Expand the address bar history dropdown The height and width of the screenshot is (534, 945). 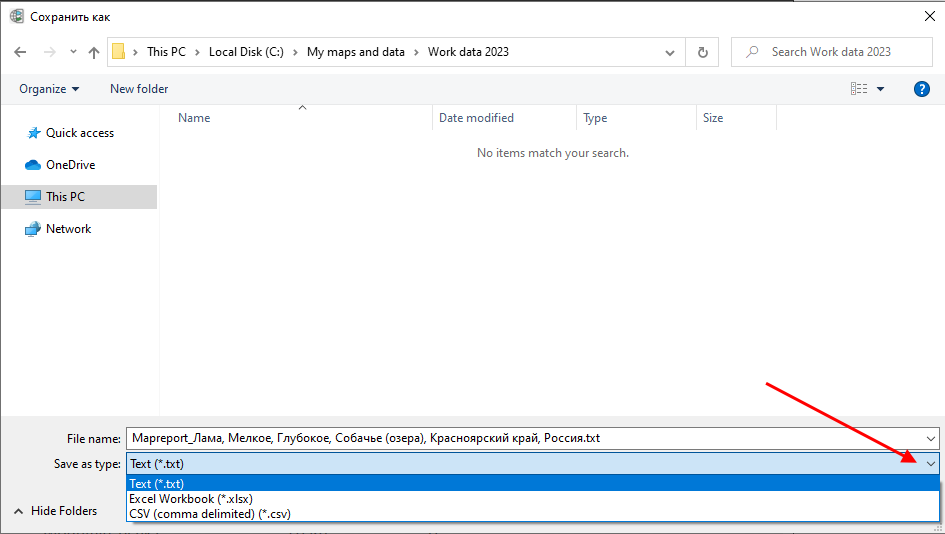[x=669, y=52]
